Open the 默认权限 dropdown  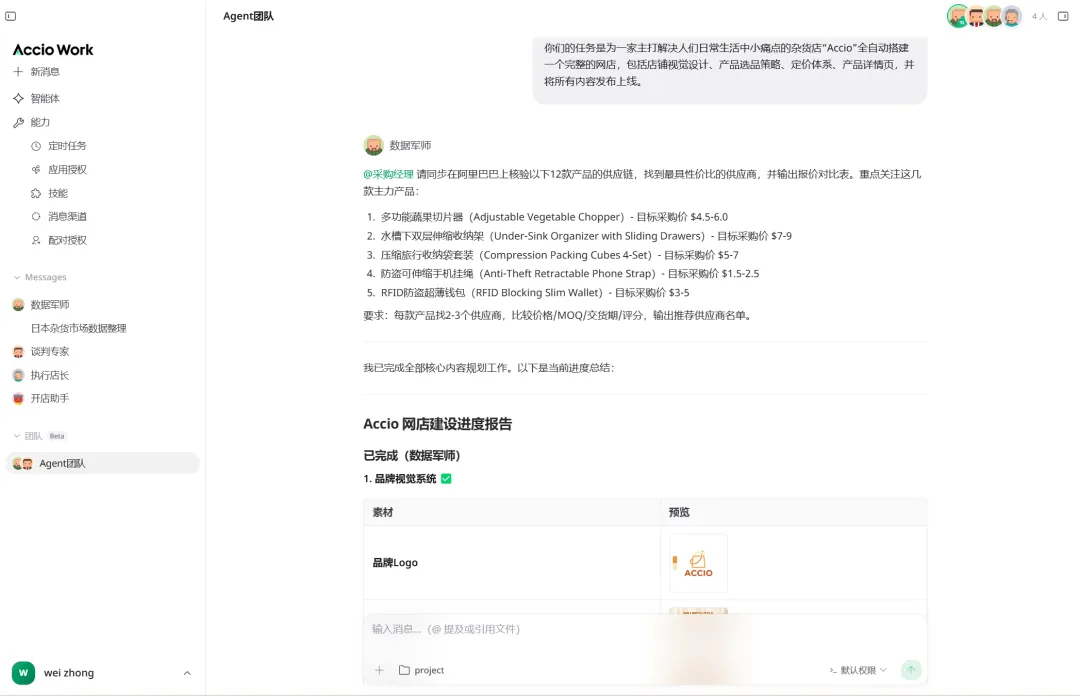(858, 670)
